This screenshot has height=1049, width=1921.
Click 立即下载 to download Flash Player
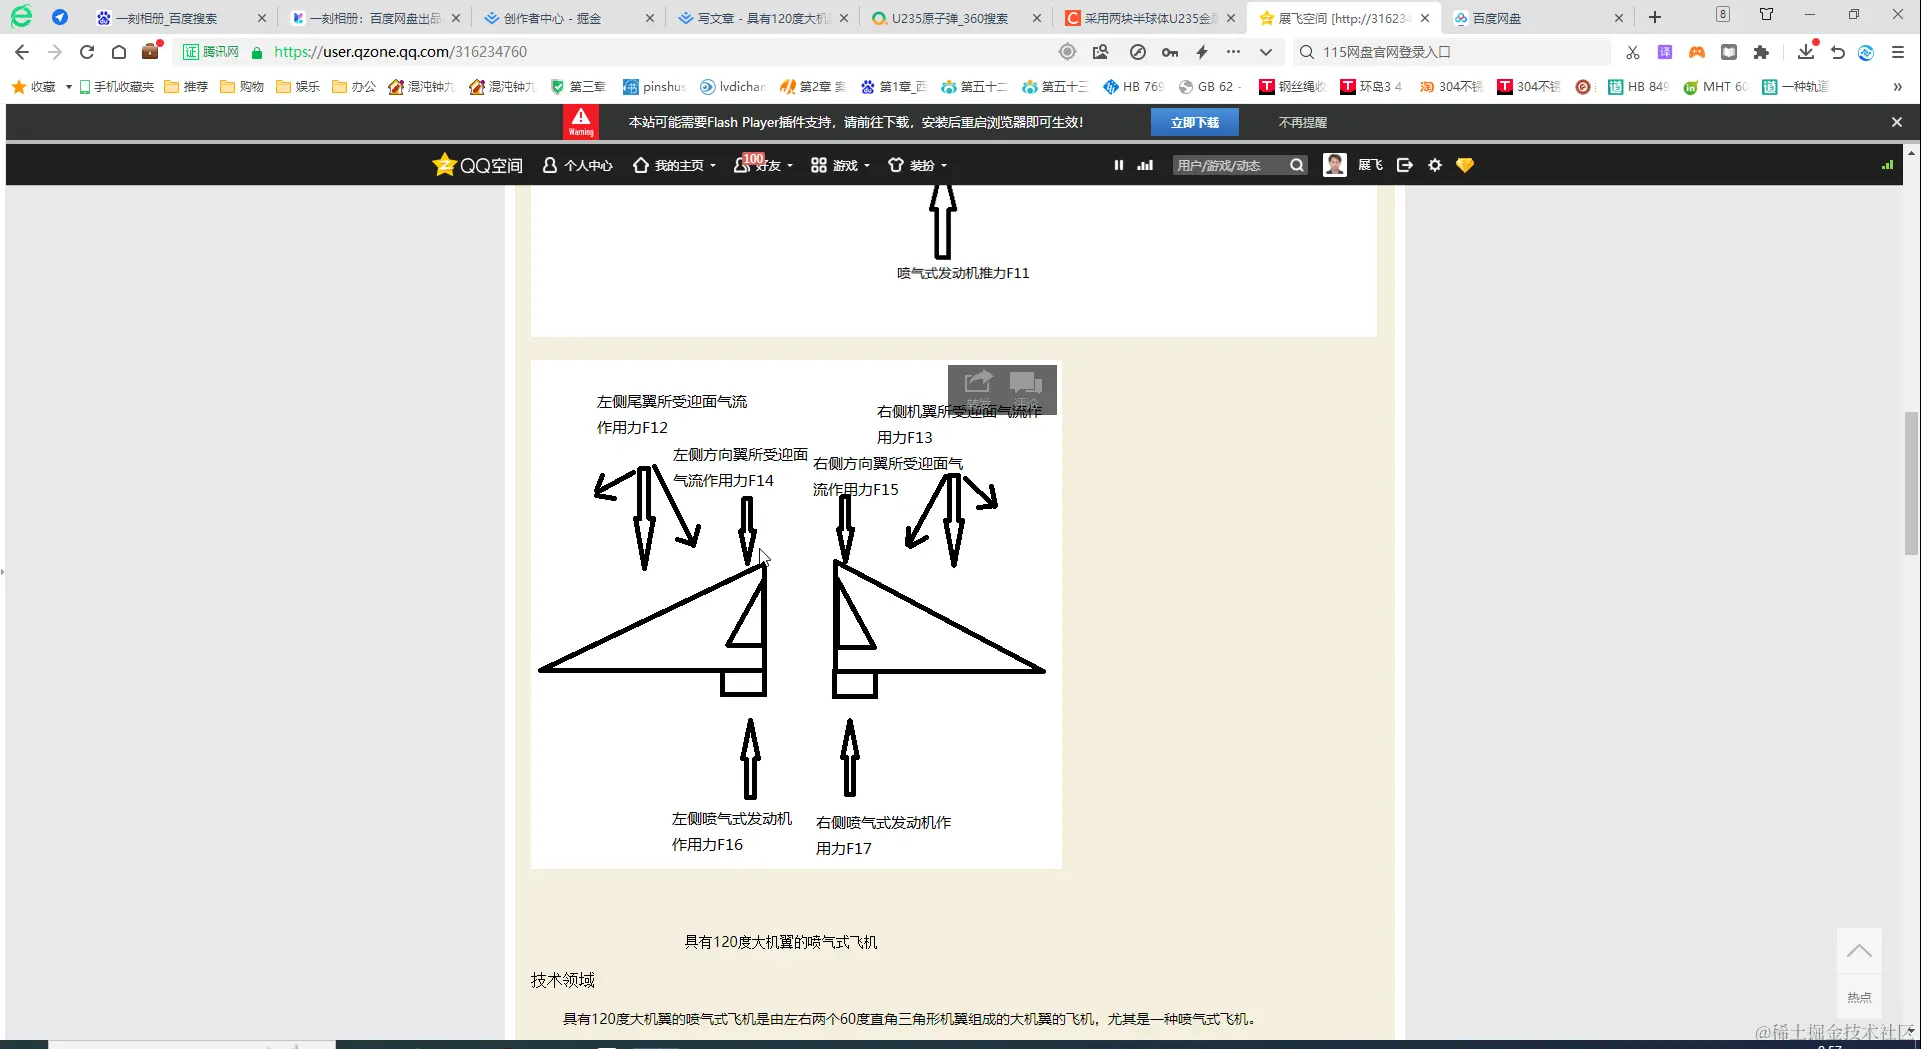1195,121
